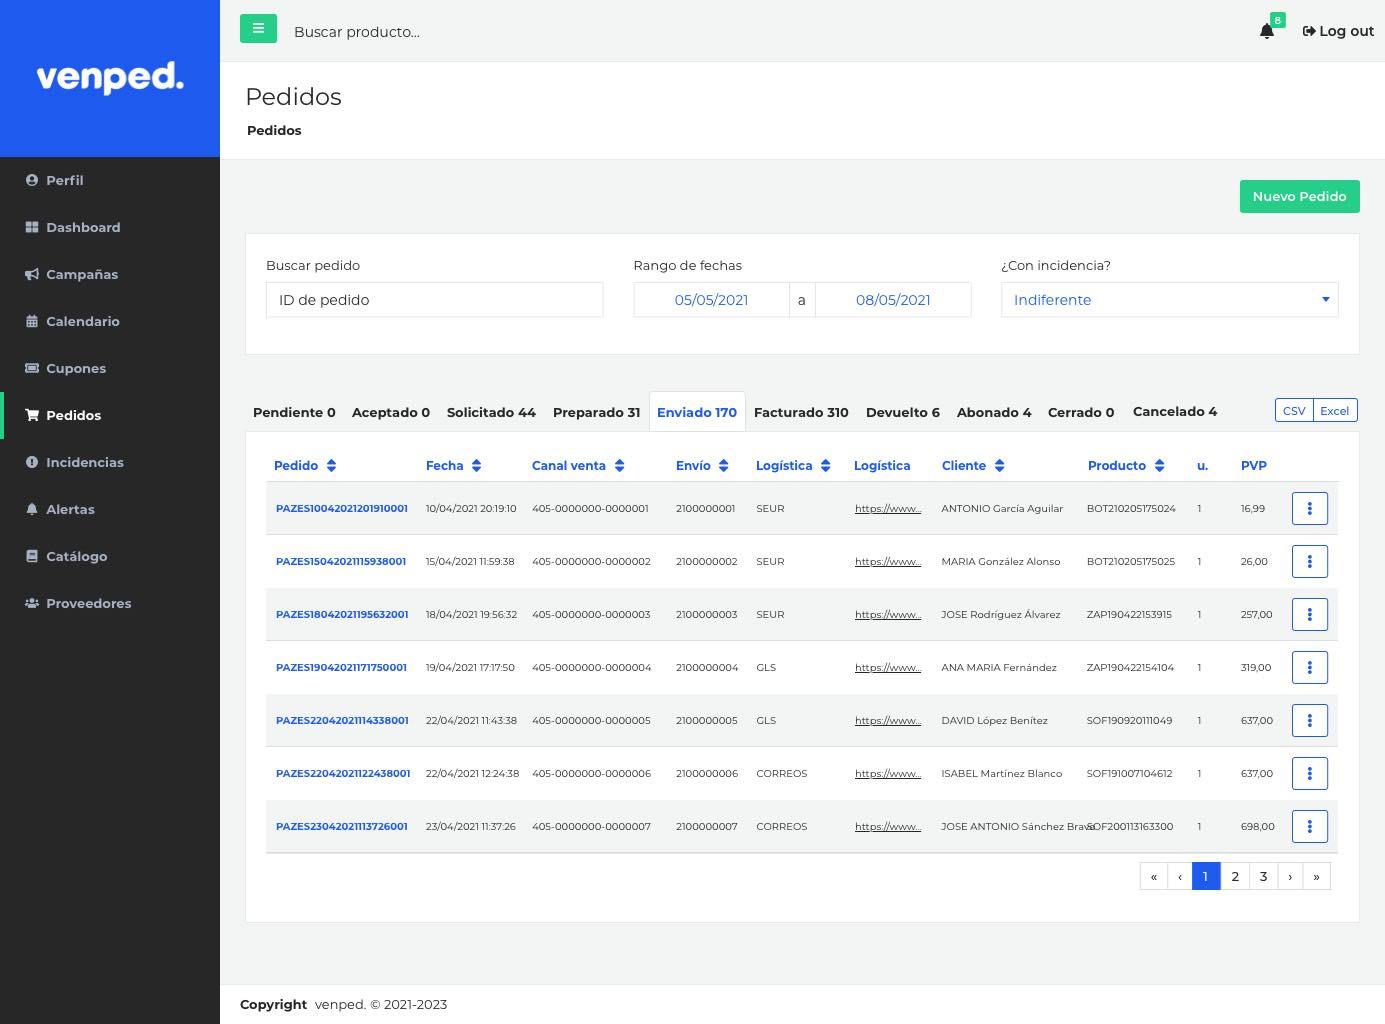This screenshot has width=1385, height=1024.
Task: Toggle the green hamburger menu button
Action: coord(258,28)
